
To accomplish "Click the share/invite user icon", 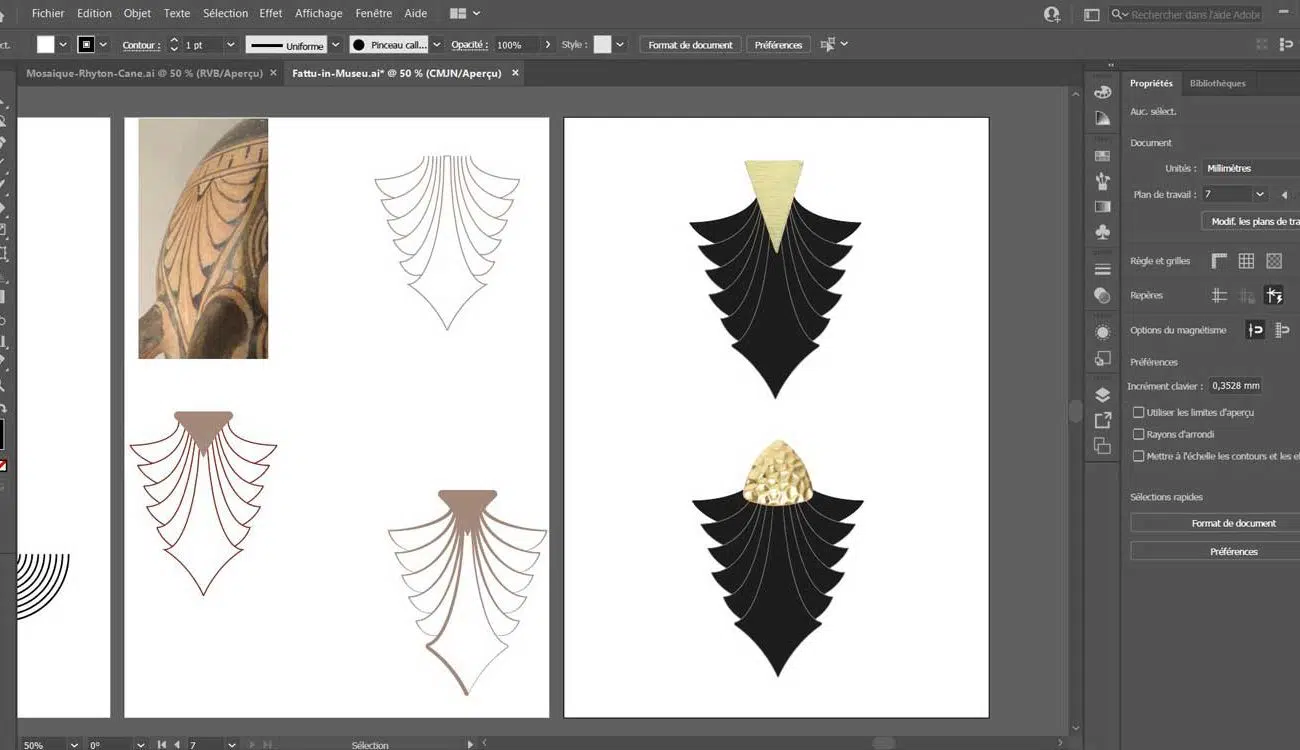I will tap(1051, 14).
